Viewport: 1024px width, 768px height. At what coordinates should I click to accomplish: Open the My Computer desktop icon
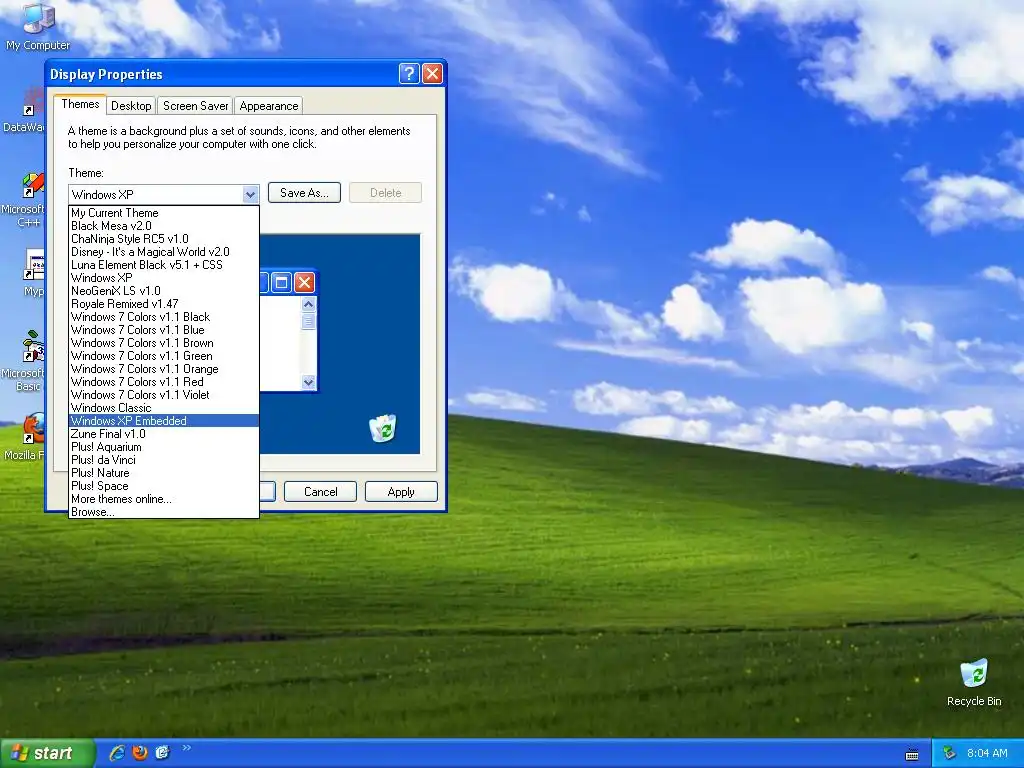(x=38, y=26)
